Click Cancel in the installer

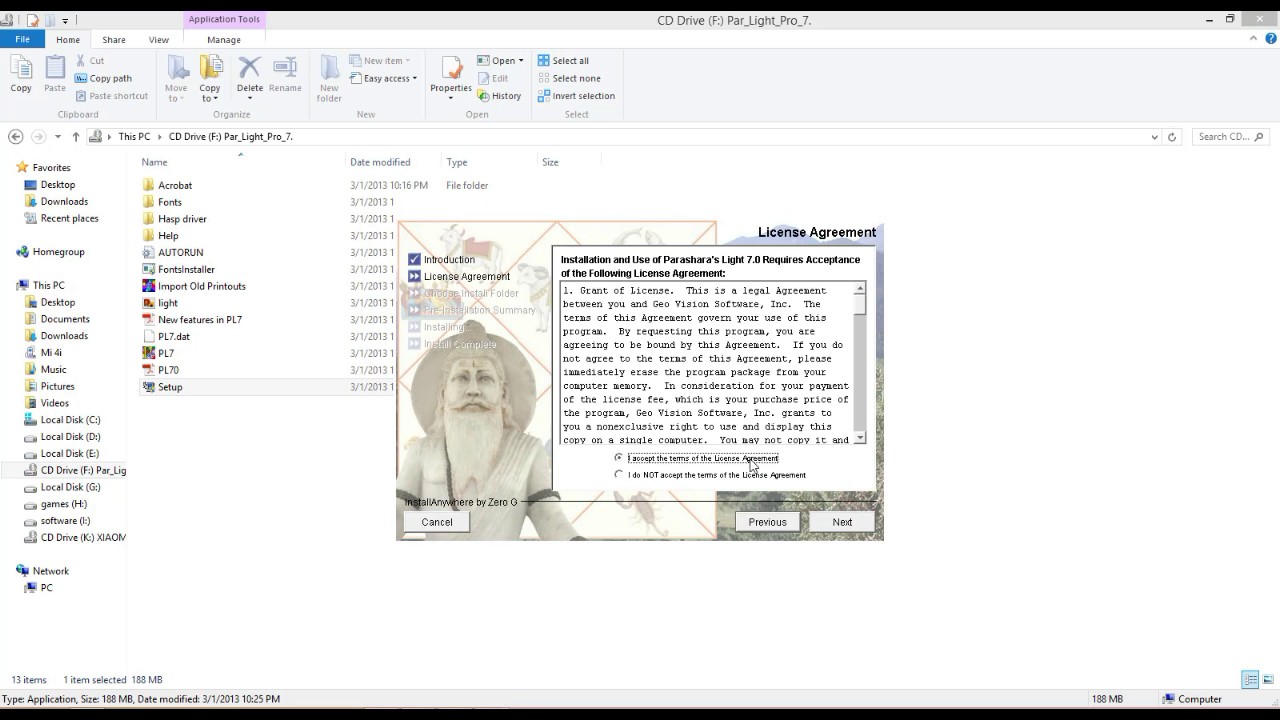[x=437, y=522]
